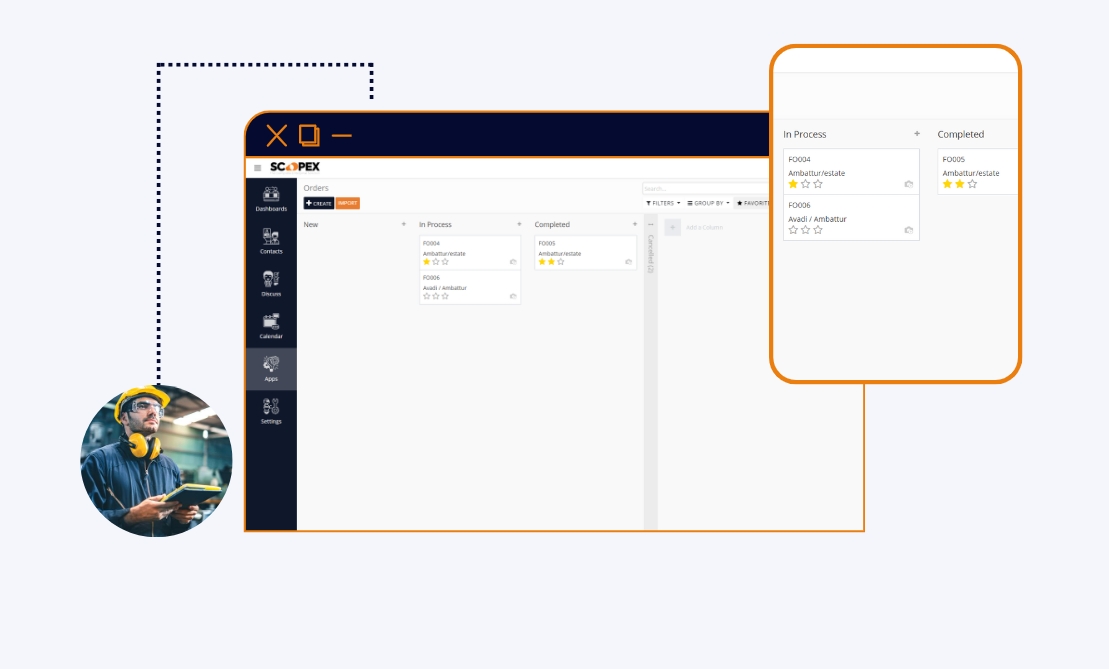Click the Add a Column plus button
Image resolution: width=1109 pixels, height=669 pixels.
[x=673, y=227]
